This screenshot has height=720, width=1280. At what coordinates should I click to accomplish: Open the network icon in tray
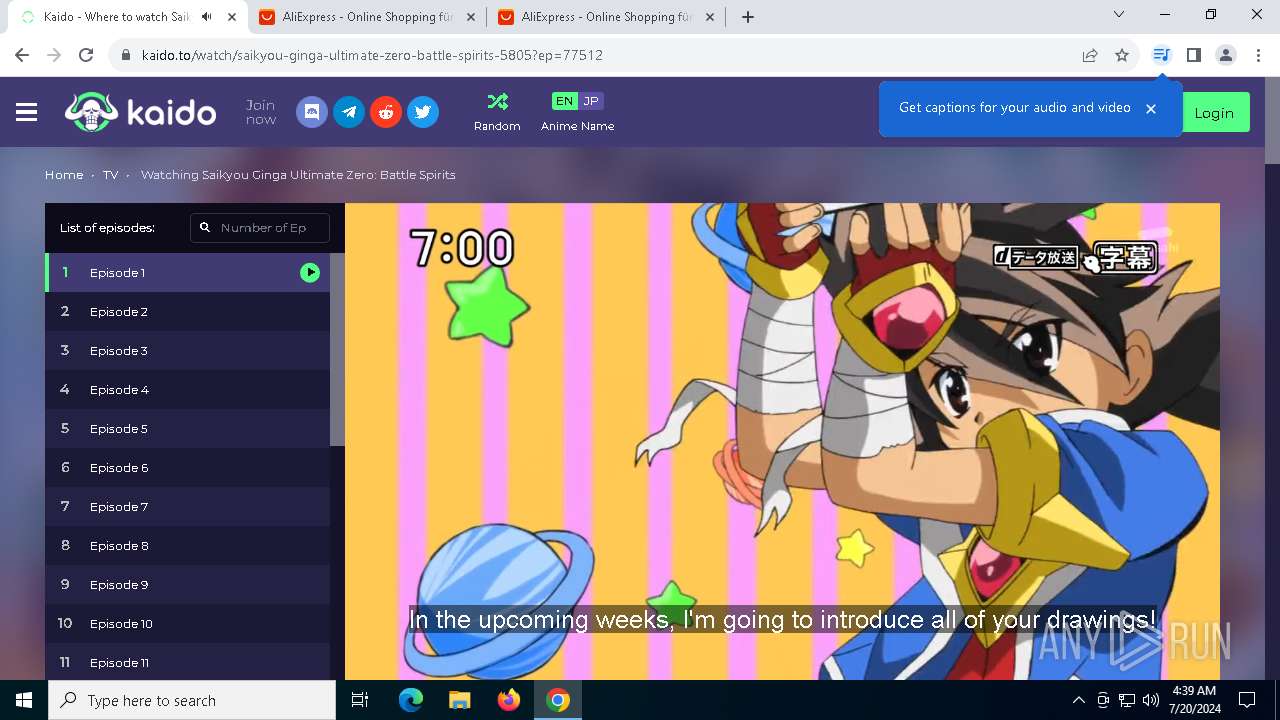pos(1127,700)
